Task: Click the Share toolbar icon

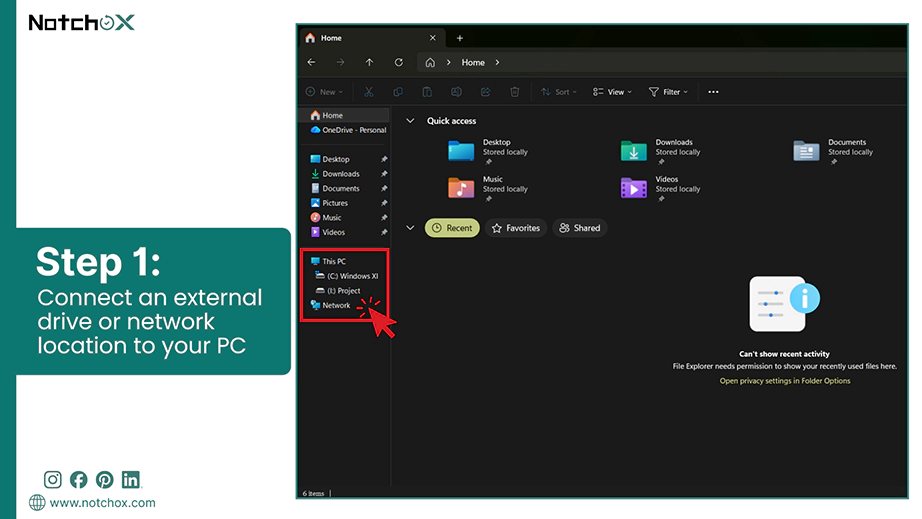Action: coord(486,92)
